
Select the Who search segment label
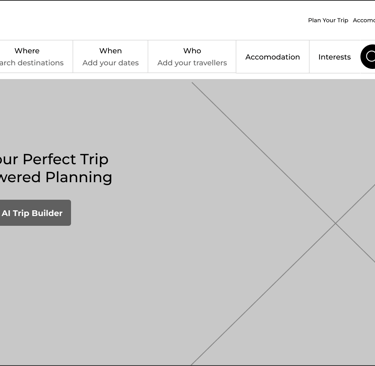(192, 51)
